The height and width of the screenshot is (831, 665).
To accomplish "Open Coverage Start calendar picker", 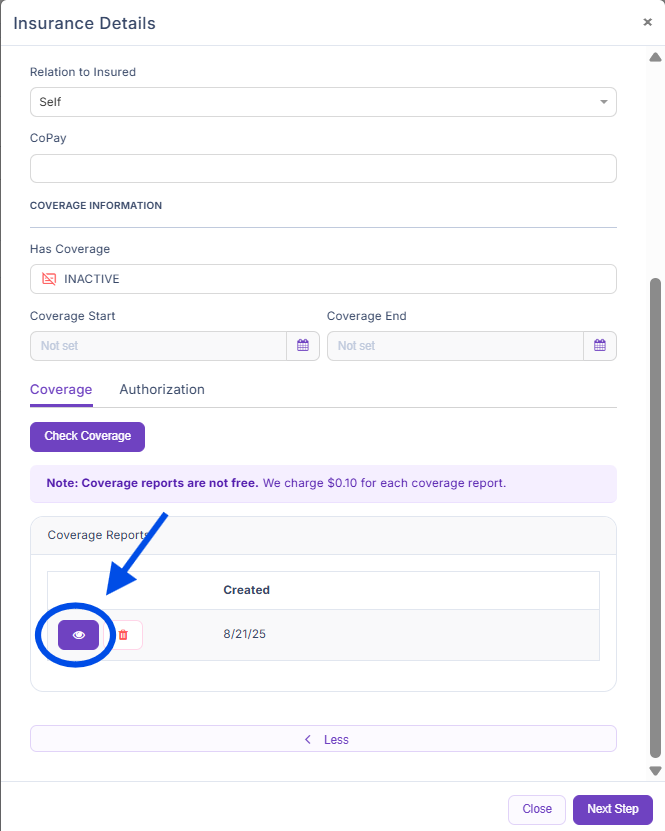I will click(x=303, y=346).
